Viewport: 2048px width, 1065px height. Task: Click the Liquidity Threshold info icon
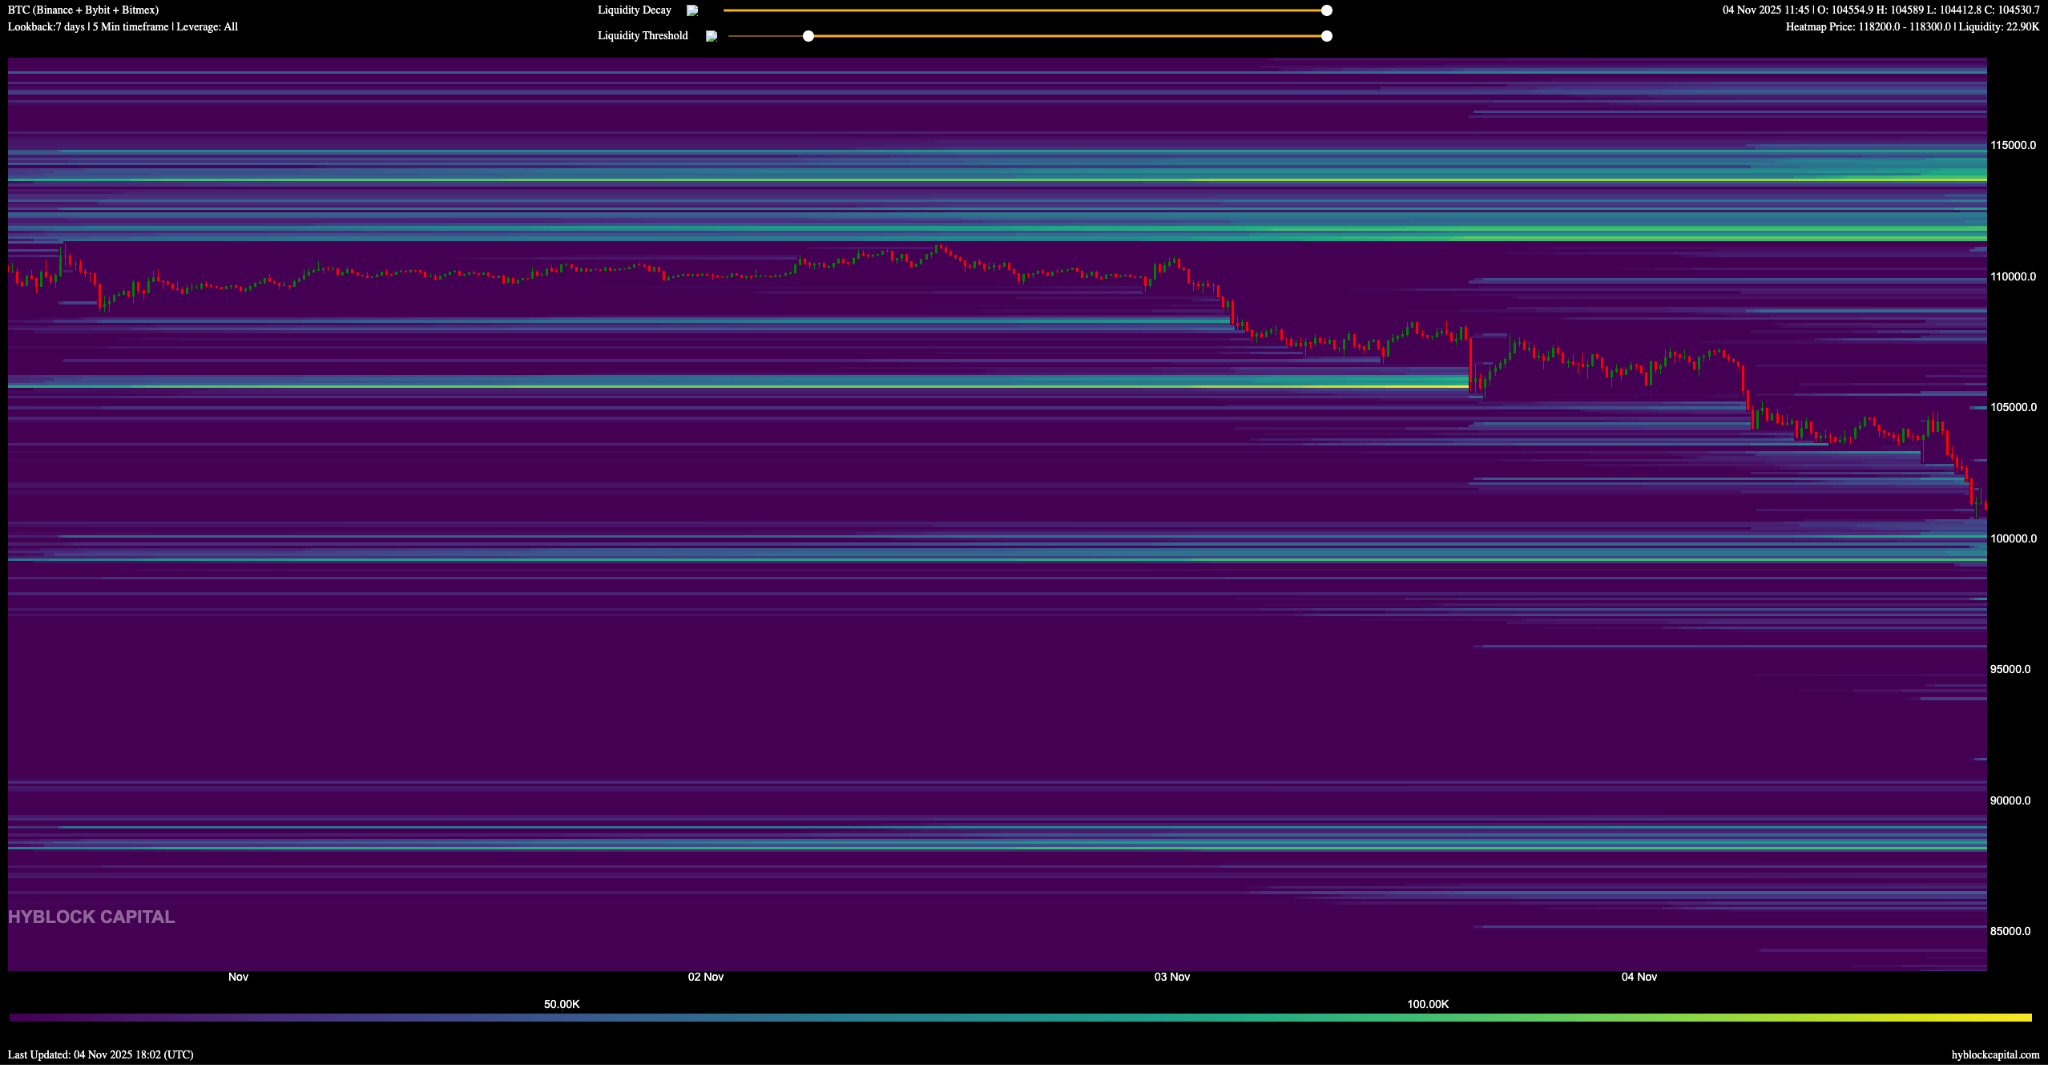[711, 36]
